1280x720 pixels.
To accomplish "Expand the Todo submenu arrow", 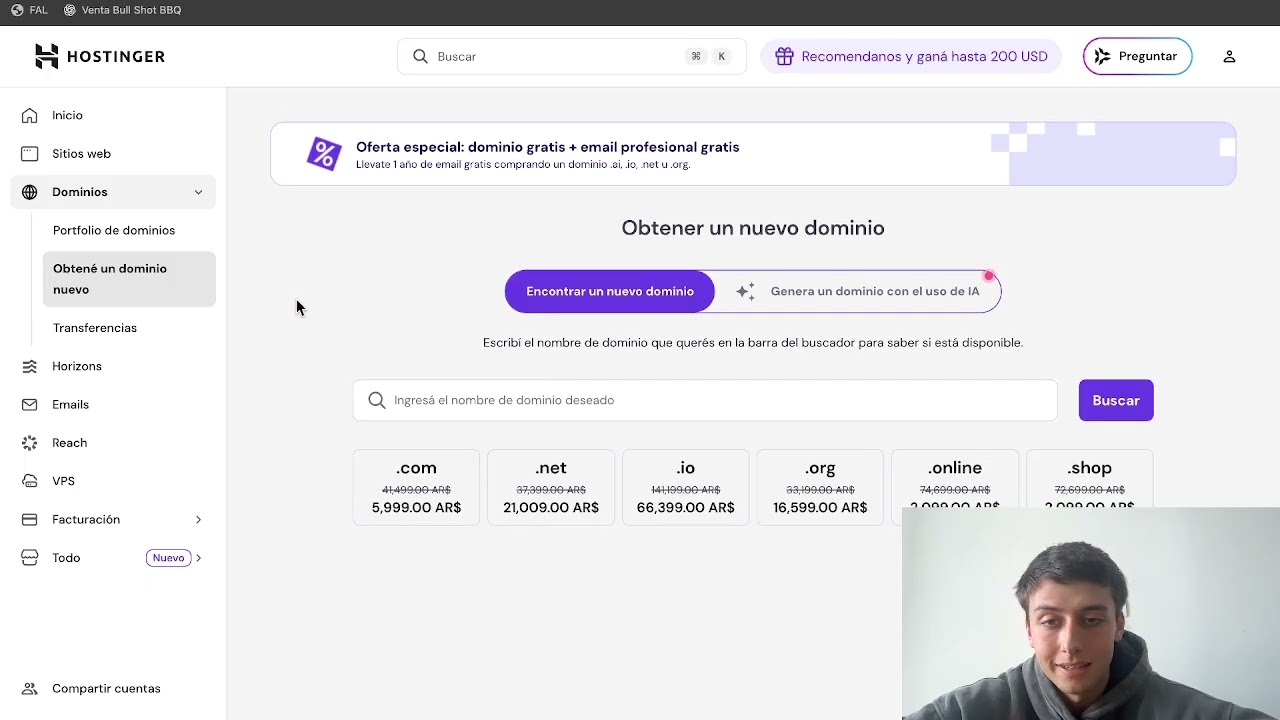I will pos(198,558).
